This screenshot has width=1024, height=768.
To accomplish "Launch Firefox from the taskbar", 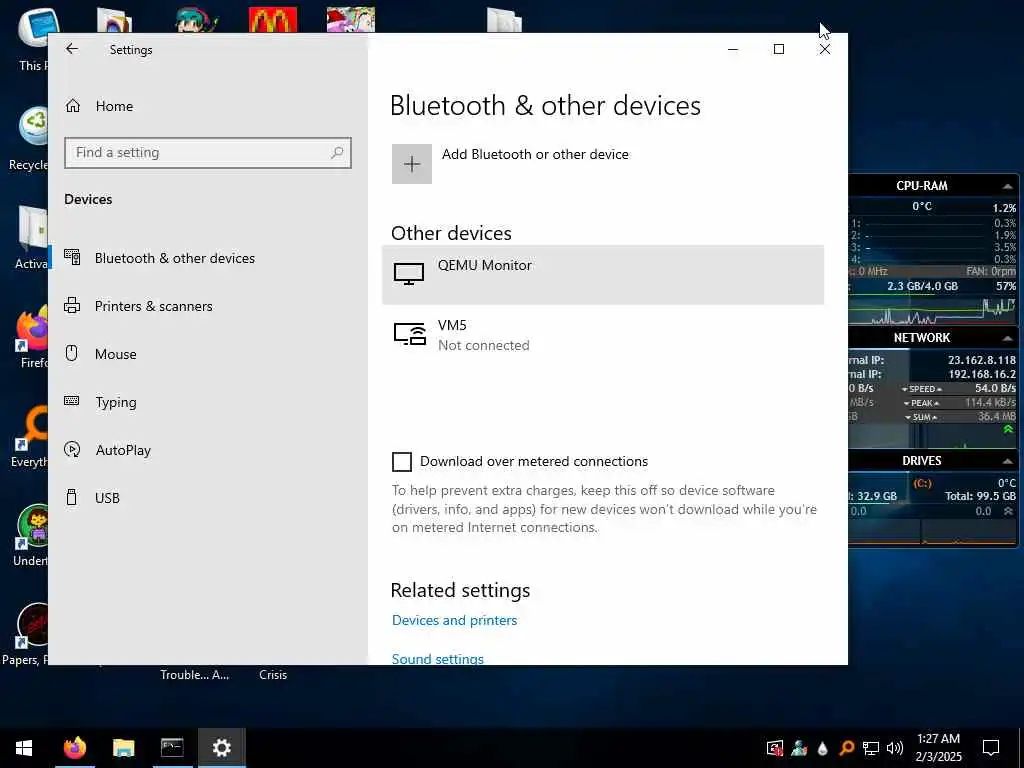I will click(x=74, y=748).
